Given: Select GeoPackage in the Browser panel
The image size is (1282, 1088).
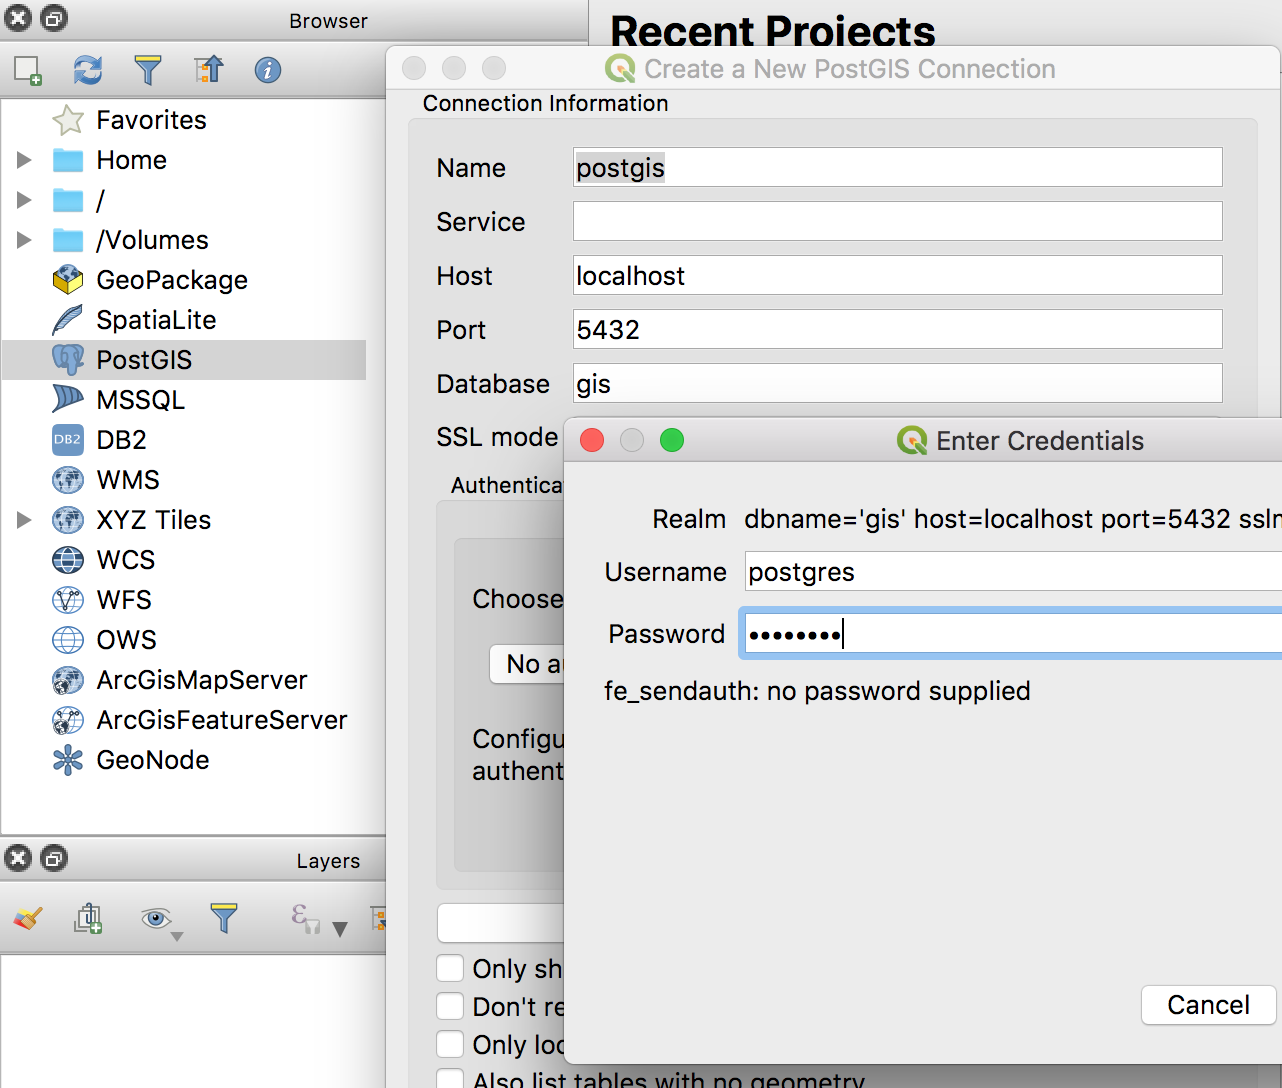Looking at the screenshot, I should tap(171, 280).
